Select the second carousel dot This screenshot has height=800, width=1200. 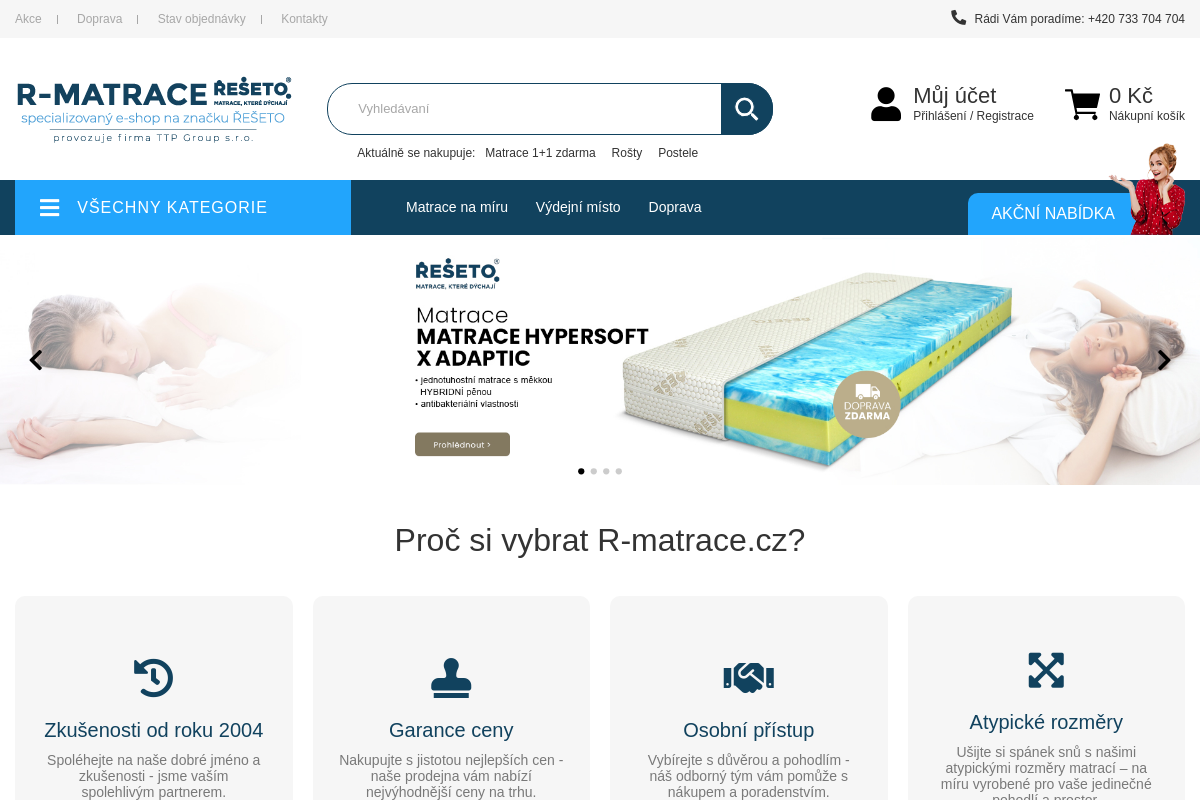click(593, 471)
